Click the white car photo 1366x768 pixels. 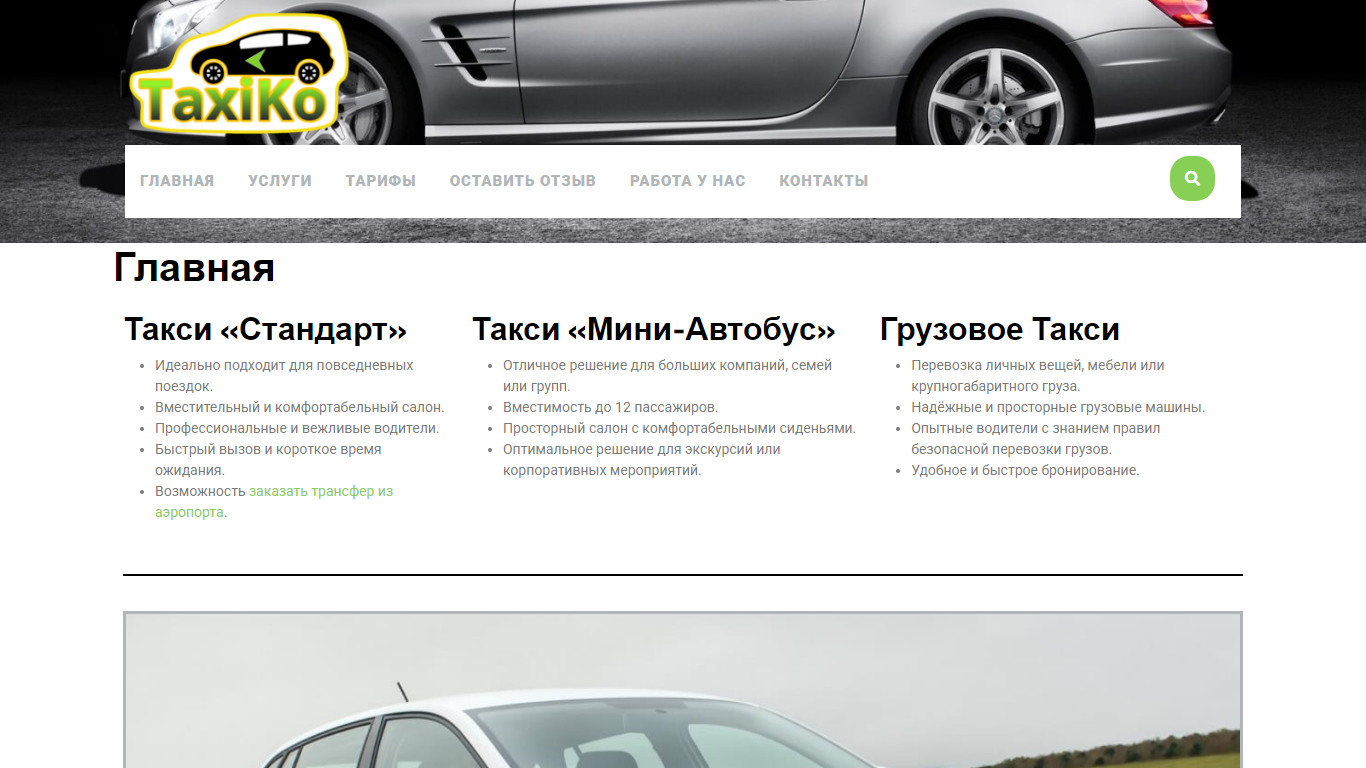683,690
